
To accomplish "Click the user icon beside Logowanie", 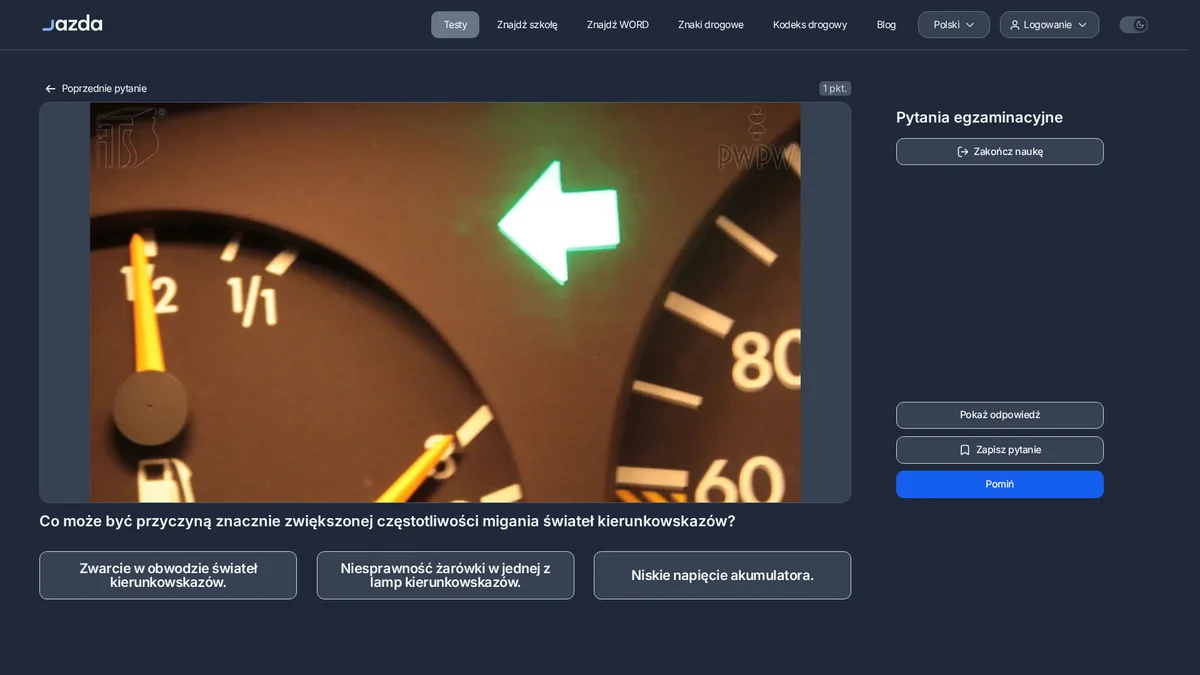I will coord(1015,25).
